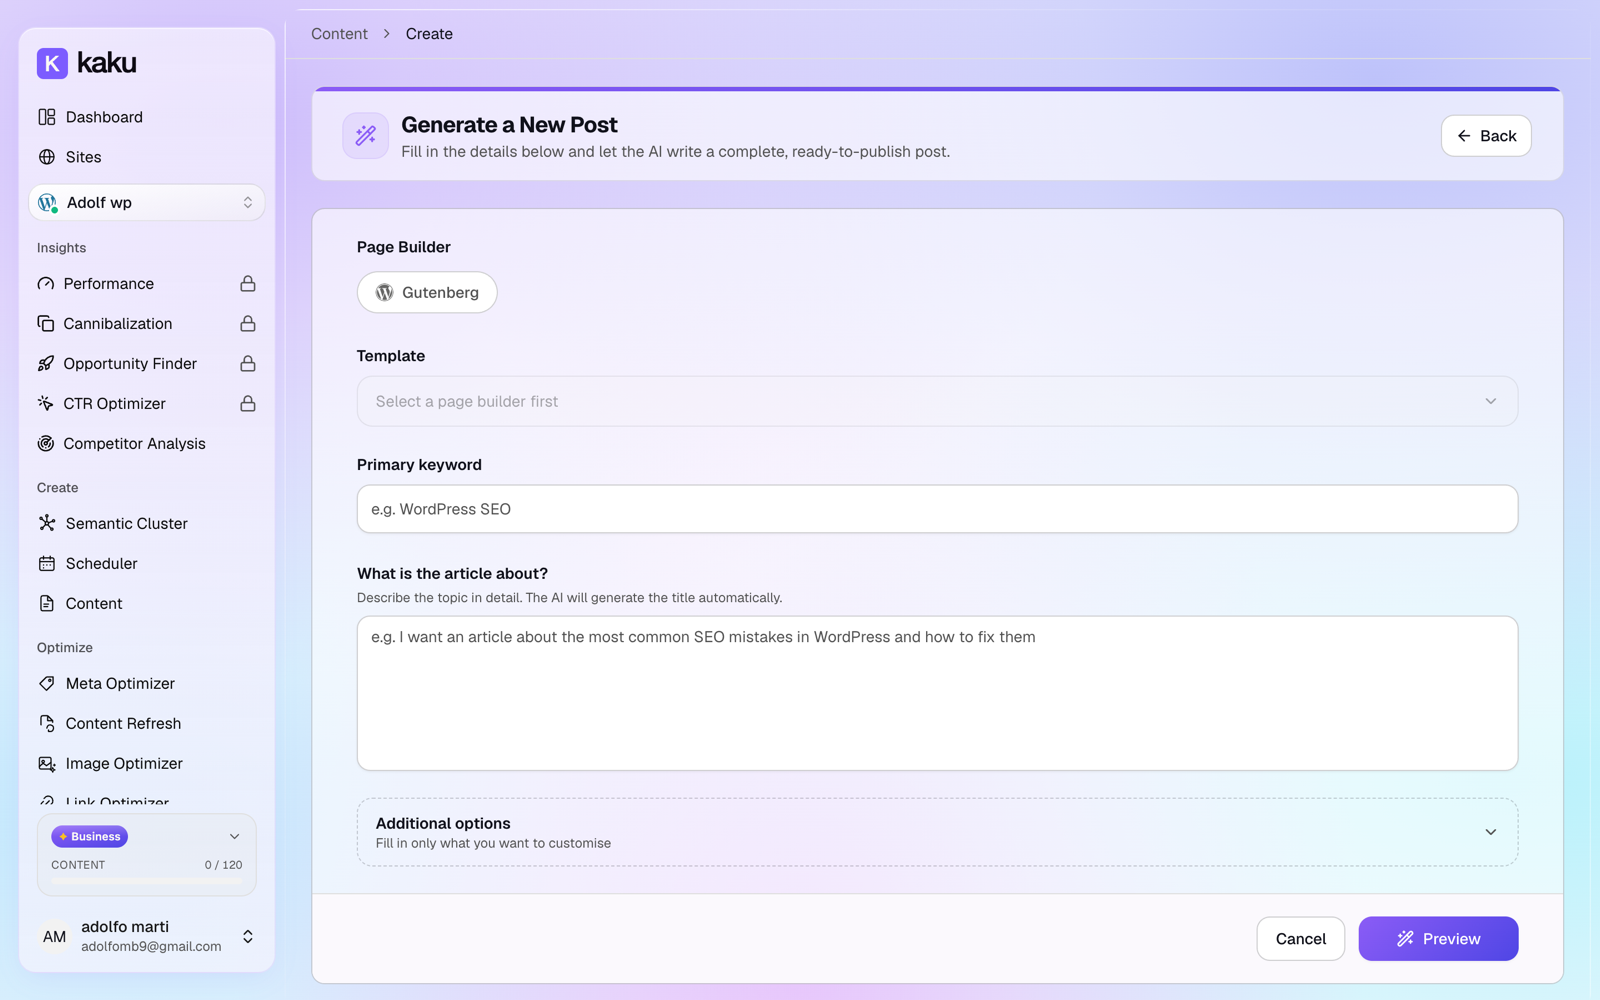Click the lock icon on Performance row

coord(248,284)
